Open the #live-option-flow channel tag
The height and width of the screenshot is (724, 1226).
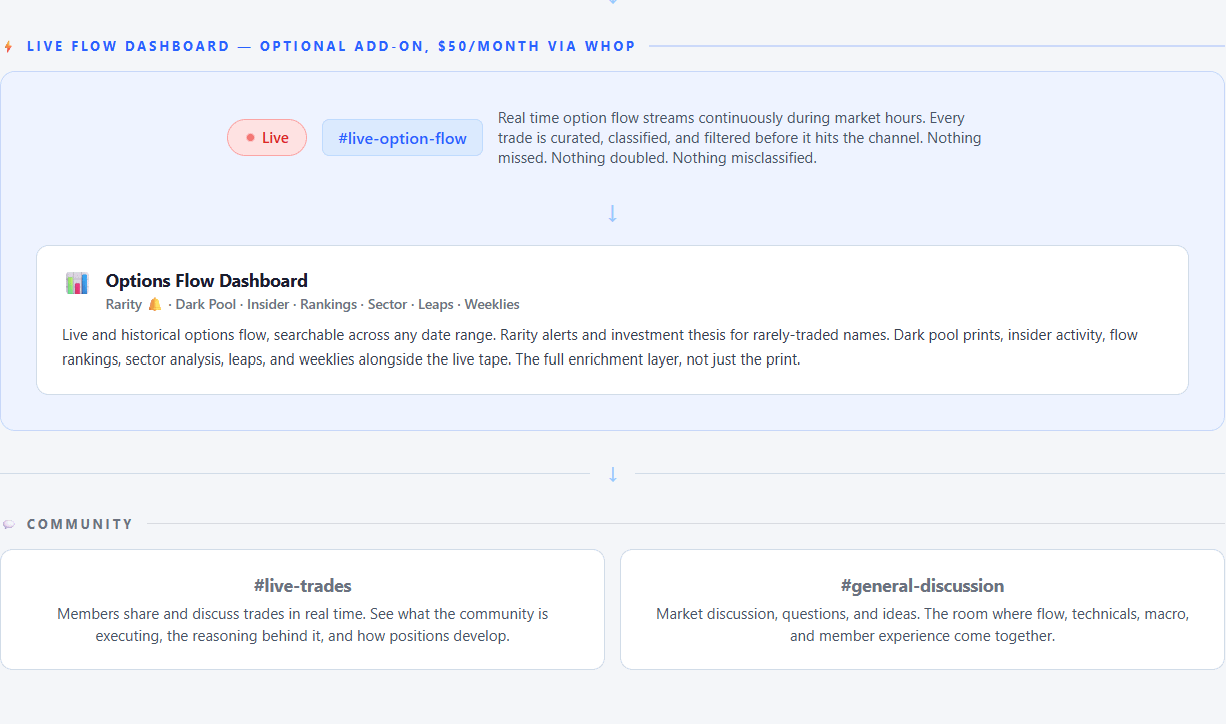[x=402, y=138]
